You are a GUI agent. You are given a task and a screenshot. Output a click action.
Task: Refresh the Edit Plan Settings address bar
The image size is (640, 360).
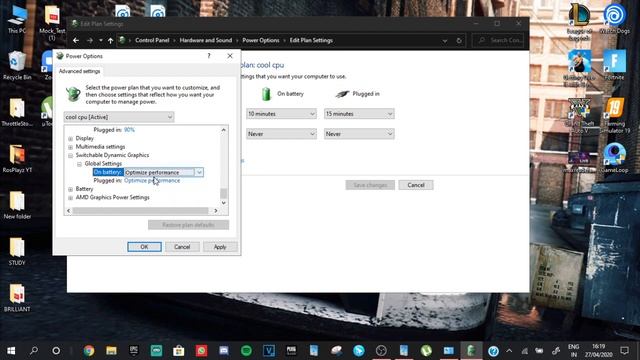tap(459, 41)
